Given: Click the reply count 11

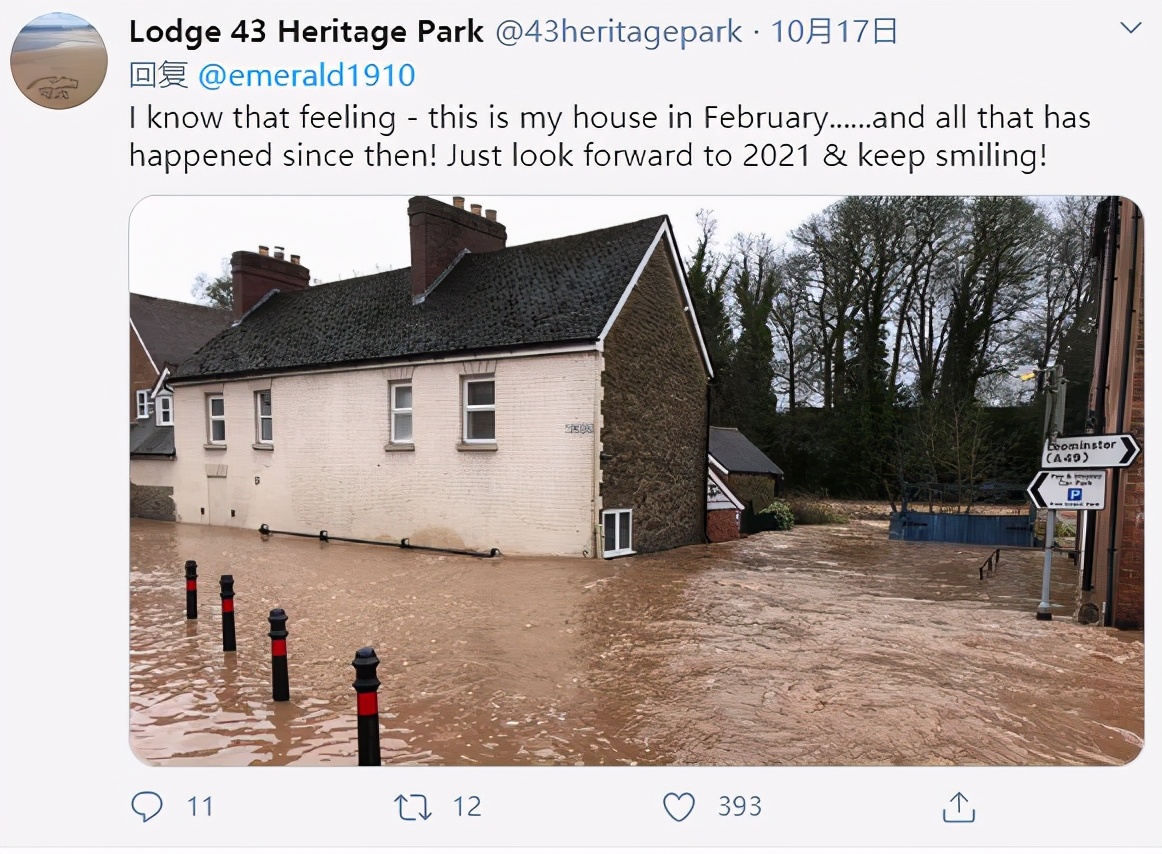Looking at the screenshot, I should 200,807.
